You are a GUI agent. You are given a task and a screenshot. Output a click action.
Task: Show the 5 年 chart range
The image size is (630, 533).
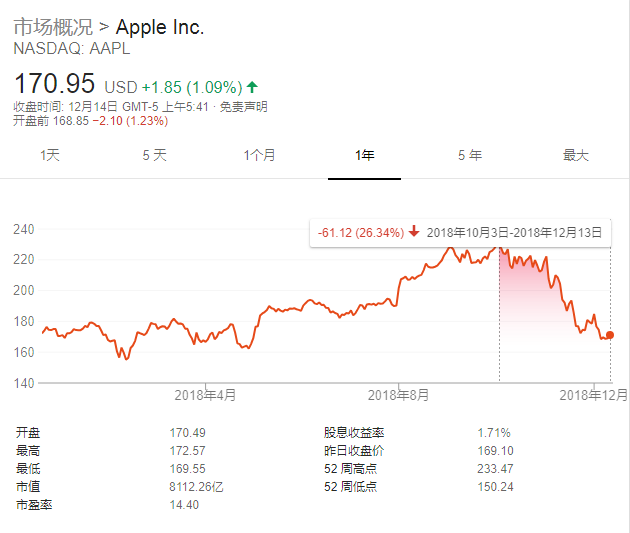click(469, 155)
